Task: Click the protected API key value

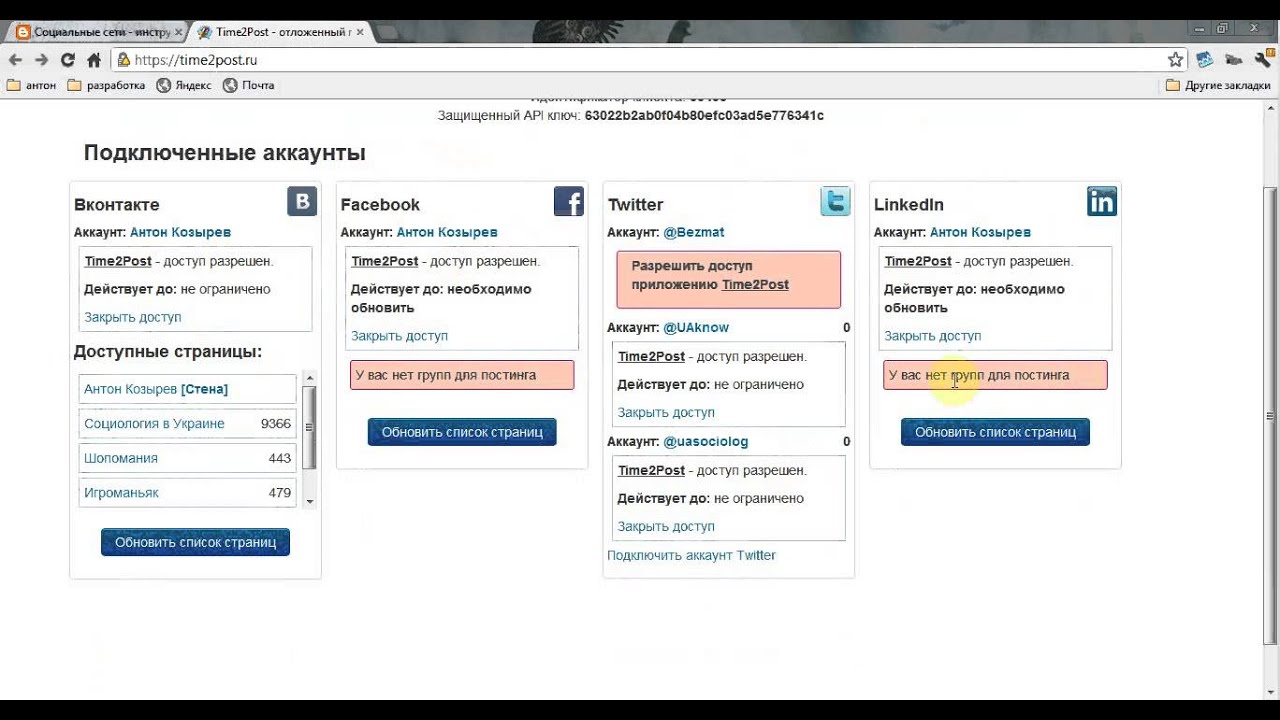Action: [704, 116]
